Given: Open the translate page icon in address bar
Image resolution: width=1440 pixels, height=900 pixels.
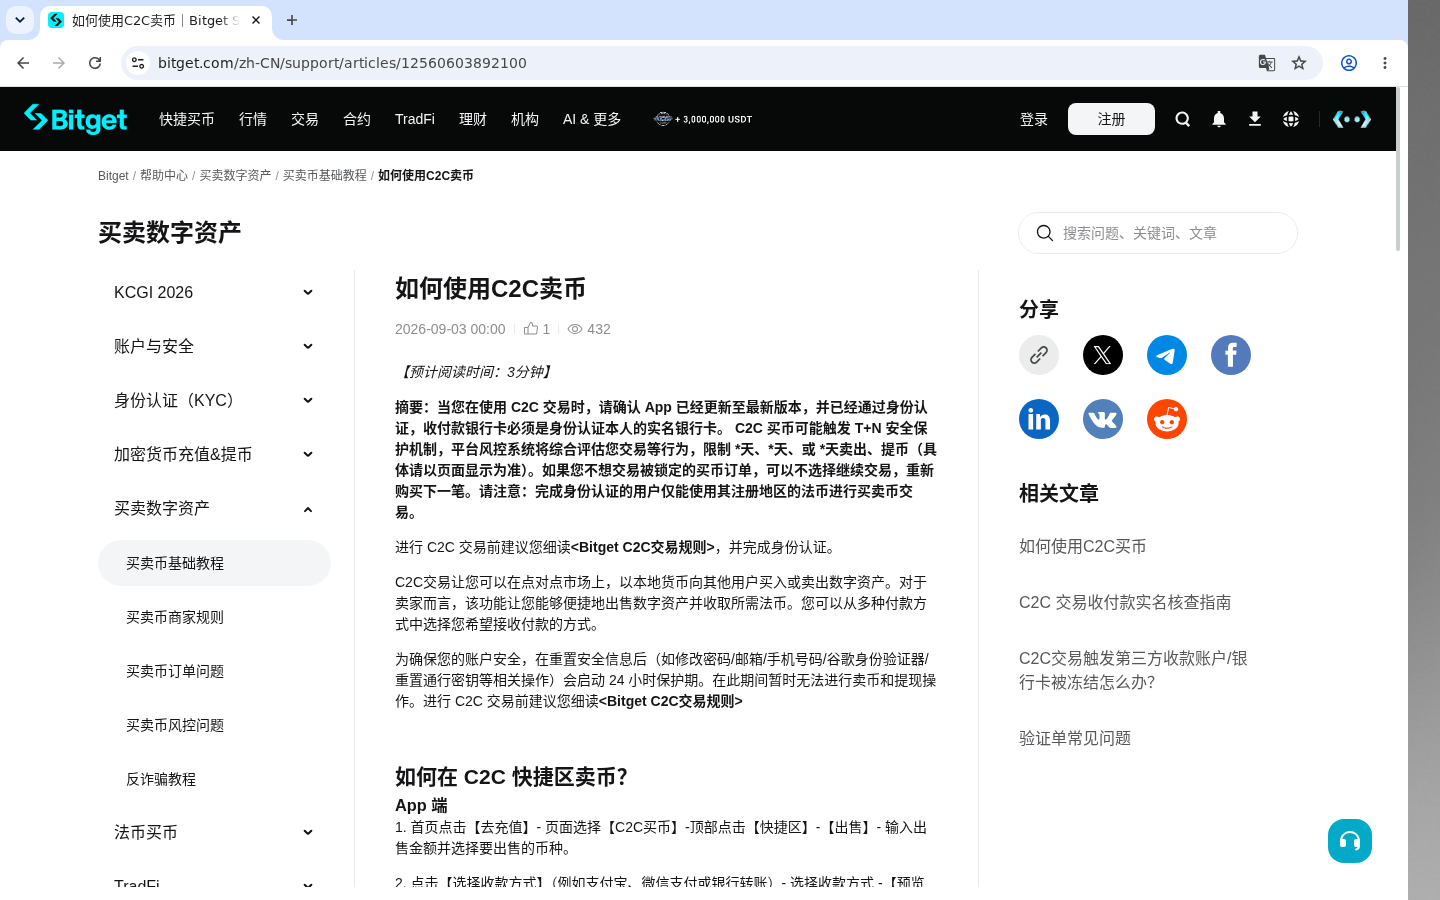Looking at the screenshot, I should tap(1267, 63).
